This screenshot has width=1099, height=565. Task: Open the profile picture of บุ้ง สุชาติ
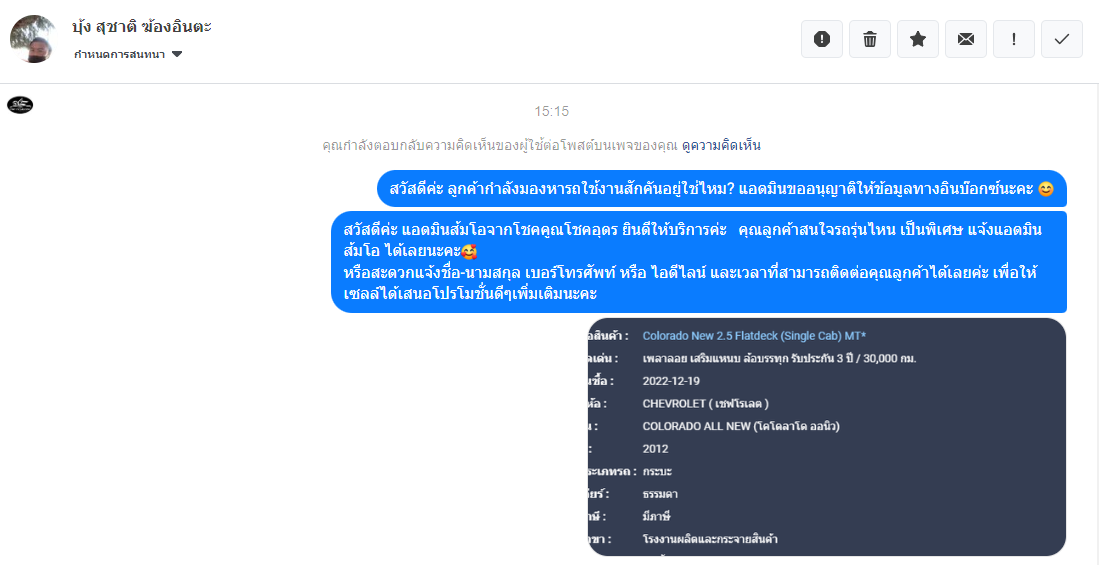(x=32, y=39)
